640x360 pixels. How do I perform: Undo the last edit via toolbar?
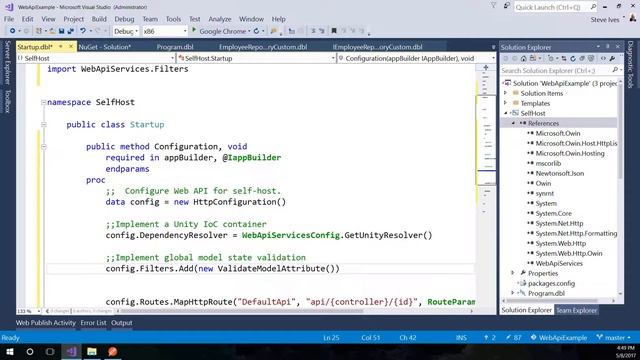(x=83, y=31)
